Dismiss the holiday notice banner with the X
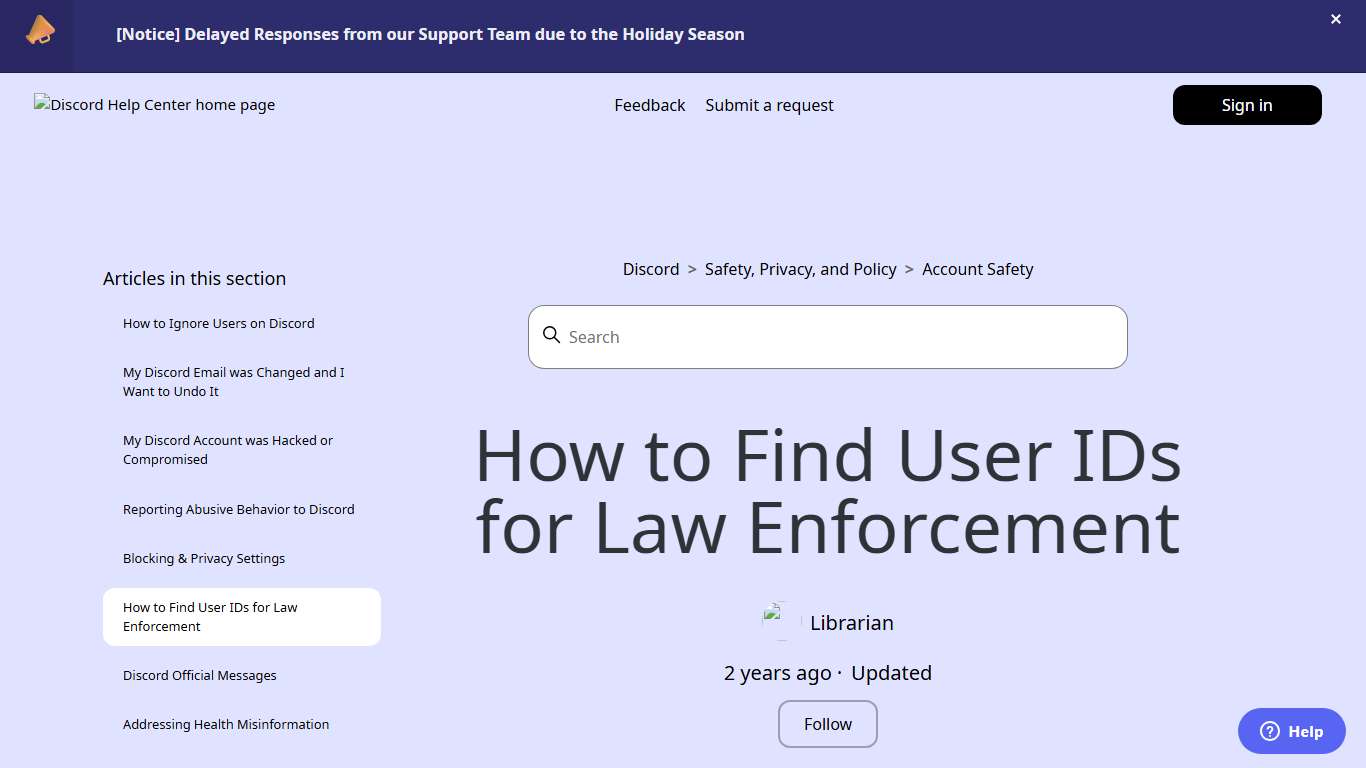Image resolution: width=1366 pixels, height=768 pixels. click(x=1335, y=19)
